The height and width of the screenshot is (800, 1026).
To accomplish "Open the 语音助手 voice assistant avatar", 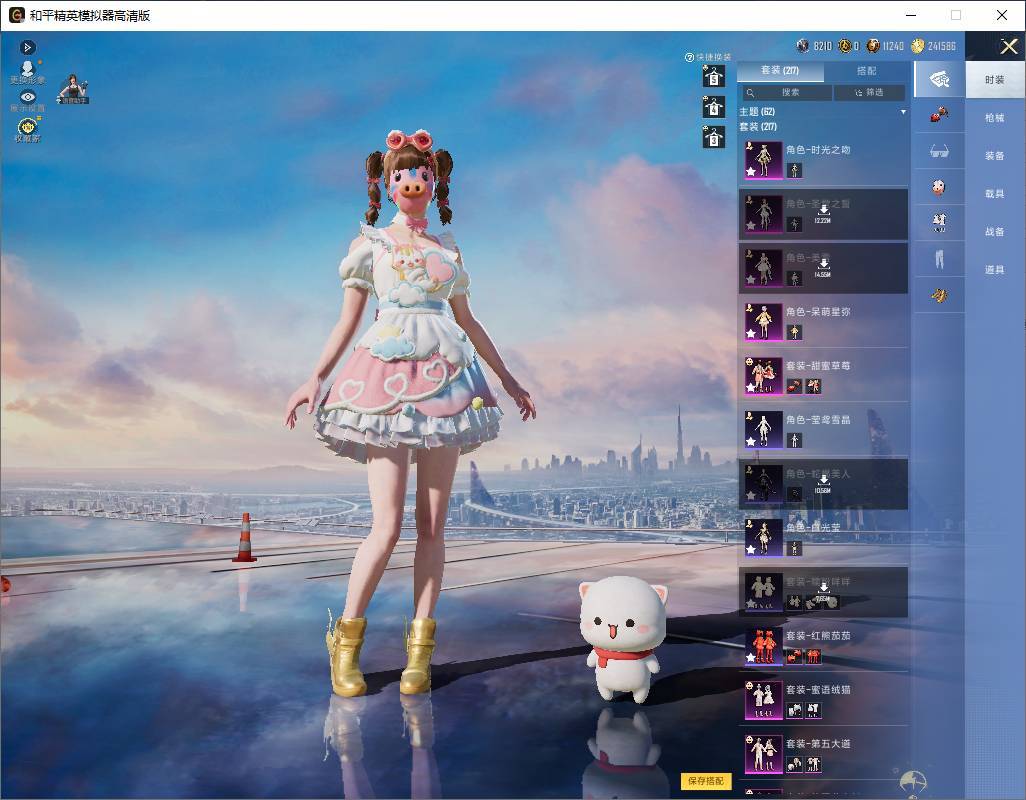I will coord(73,89).
